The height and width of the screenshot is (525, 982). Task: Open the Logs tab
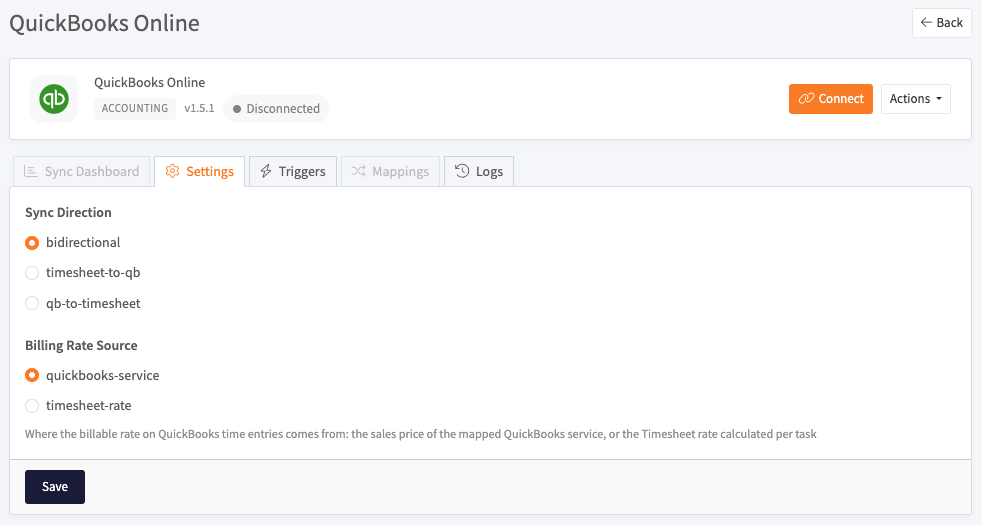coord(479,171)
